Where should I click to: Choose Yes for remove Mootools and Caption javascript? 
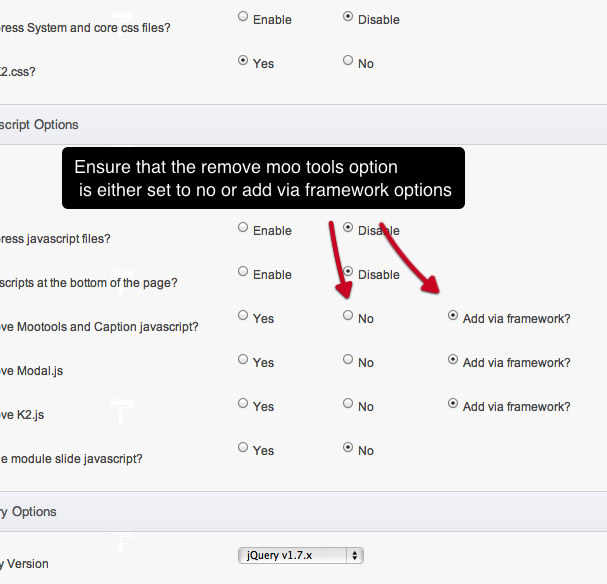pyautogui.click(x=243, y=315)
